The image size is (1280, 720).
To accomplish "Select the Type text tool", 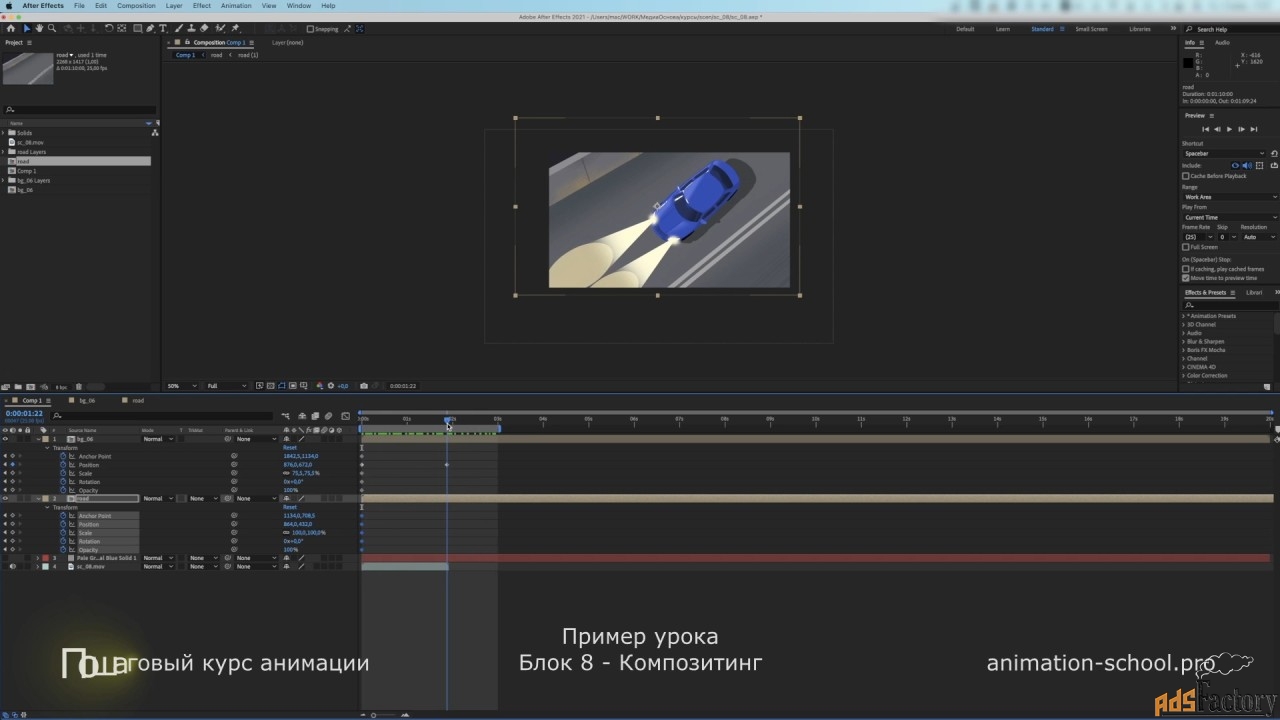I will [x=163, y=29].
